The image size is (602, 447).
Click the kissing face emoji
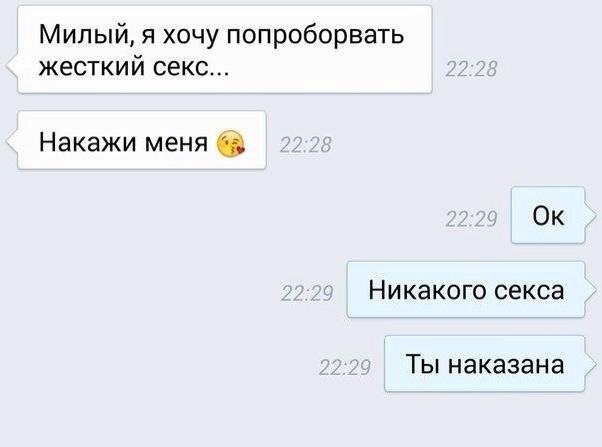click(231, 144)
